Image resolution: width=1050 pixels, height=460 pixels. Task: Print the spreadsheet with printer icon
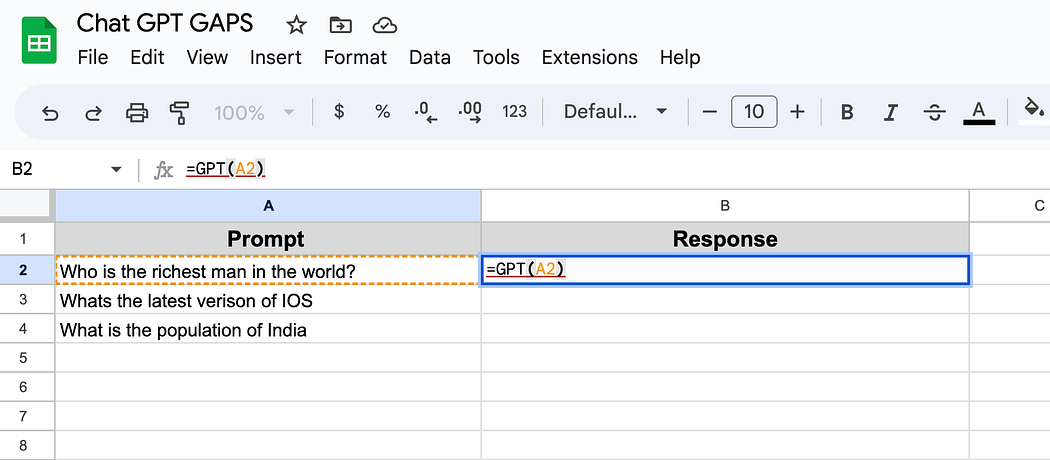pos(137,112)
